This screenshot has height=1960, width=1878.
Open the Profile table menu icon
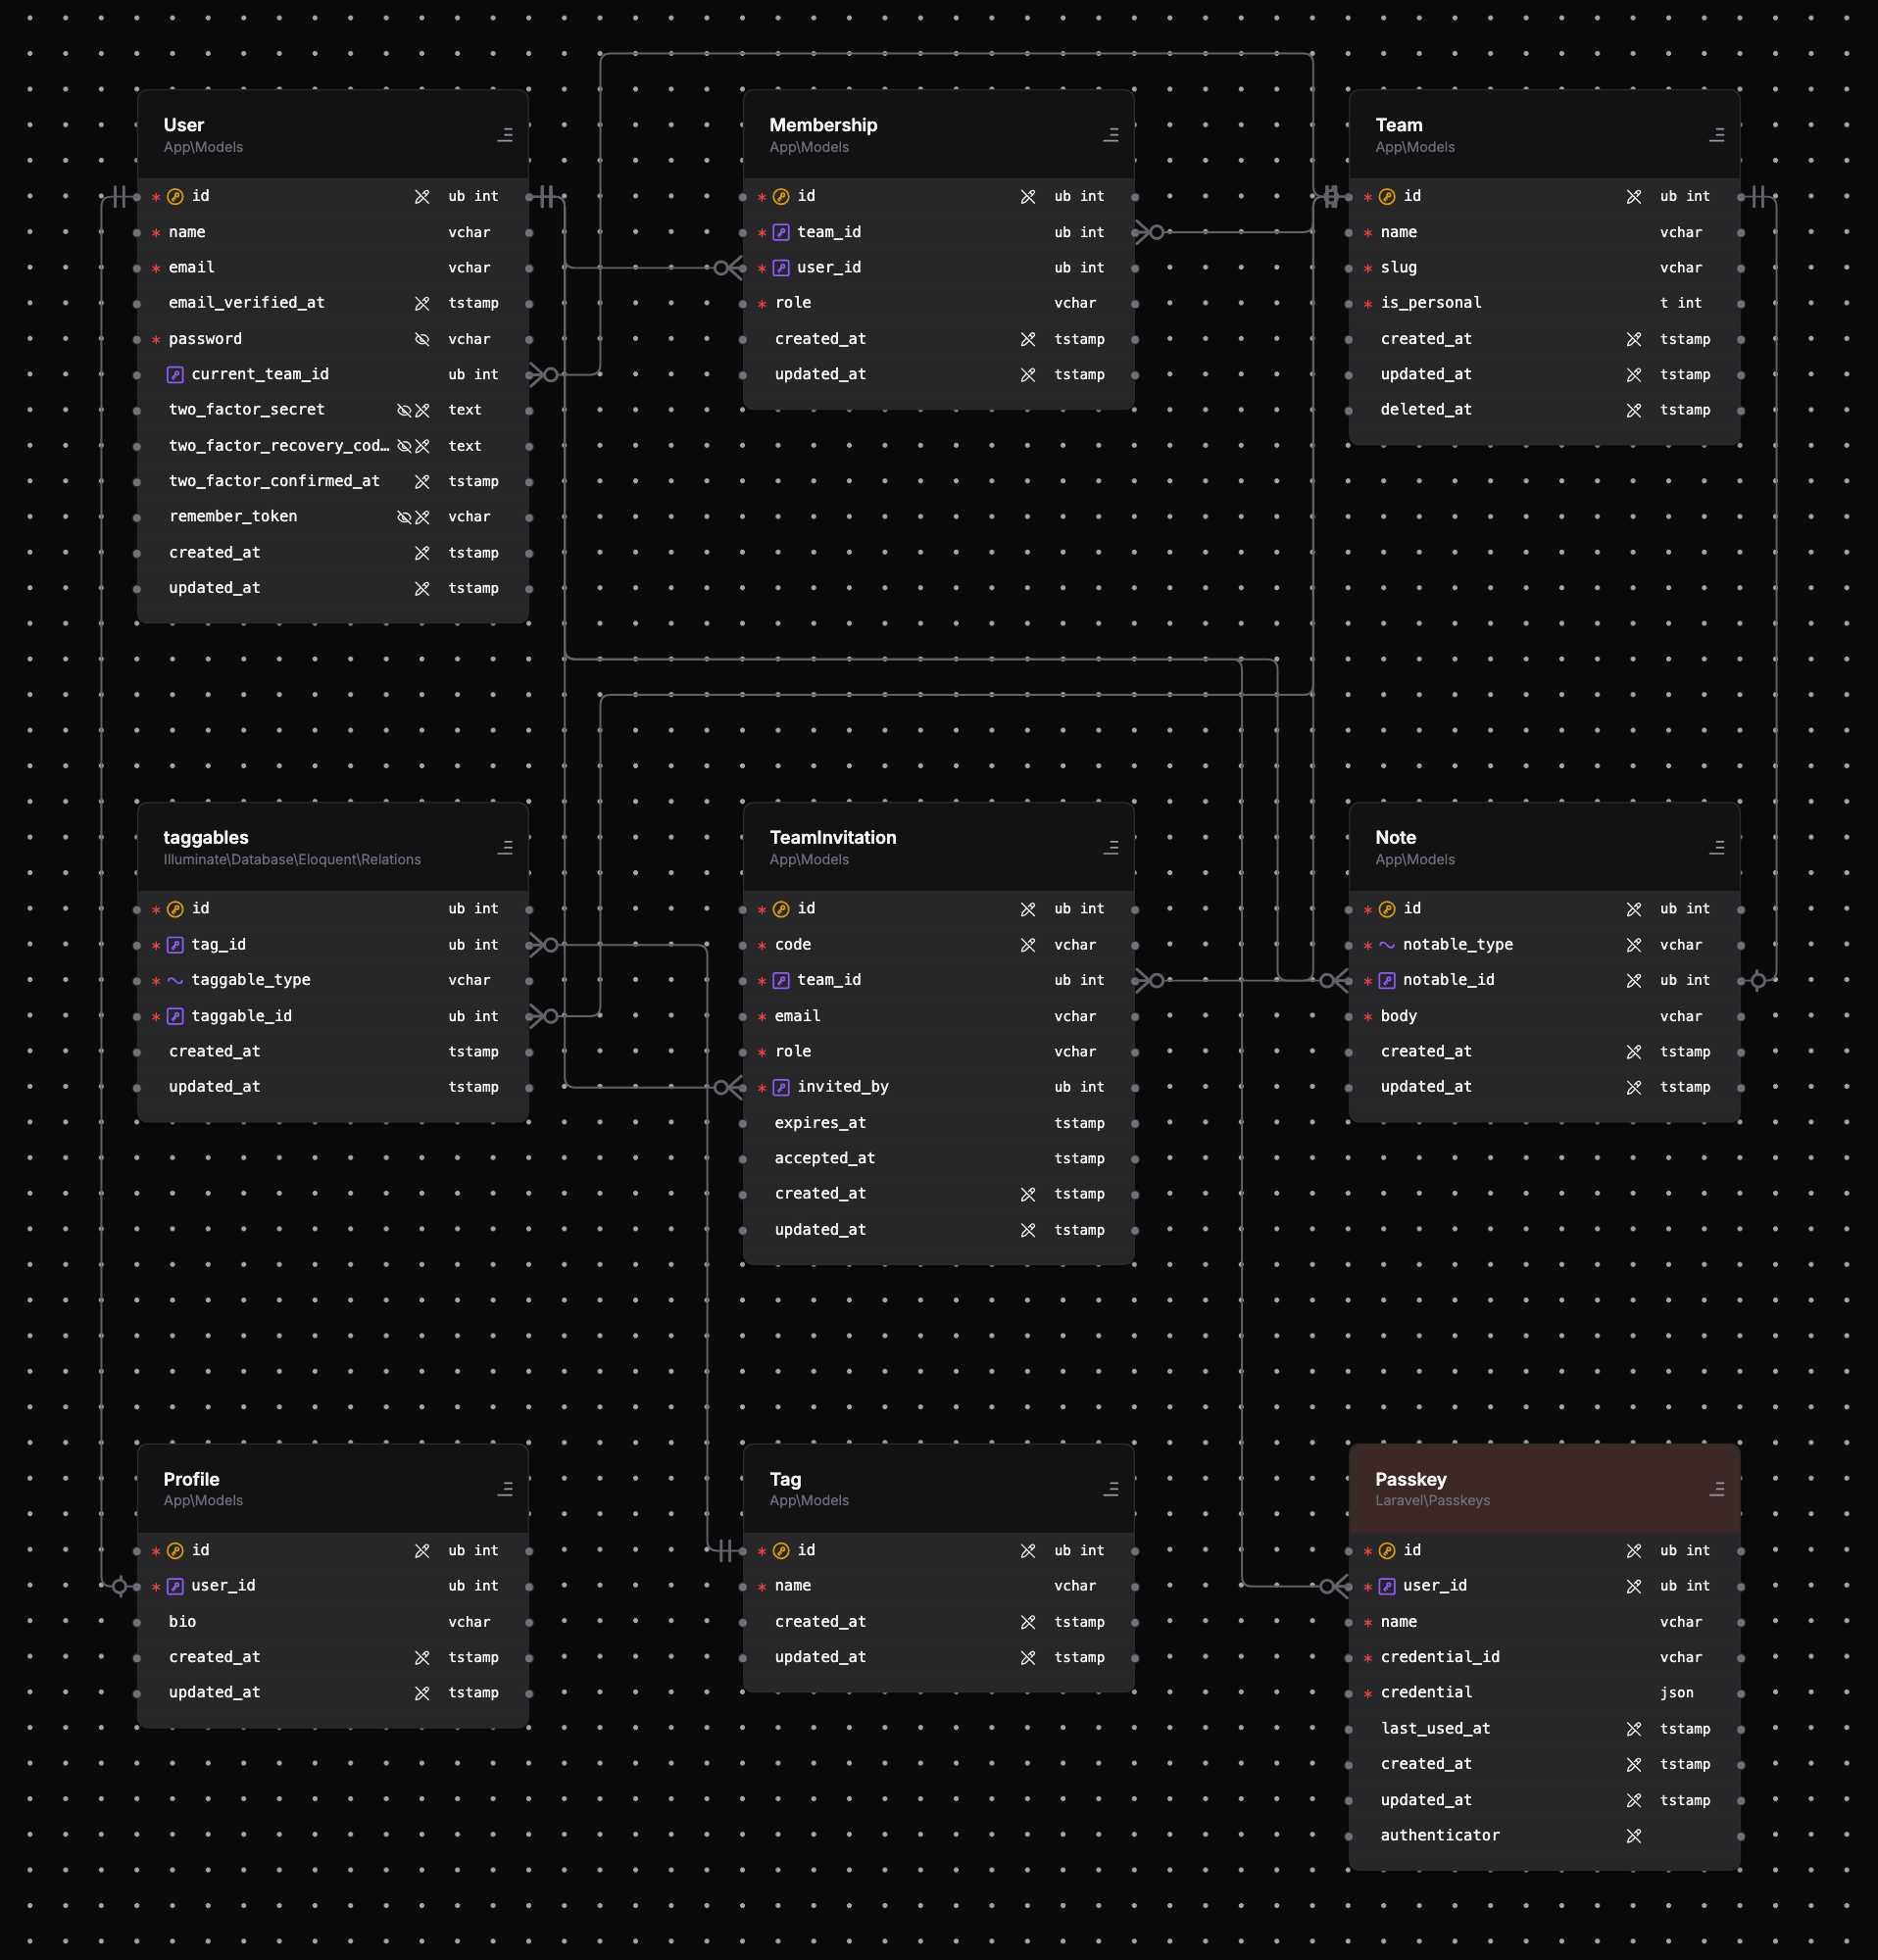point(505,1490)
